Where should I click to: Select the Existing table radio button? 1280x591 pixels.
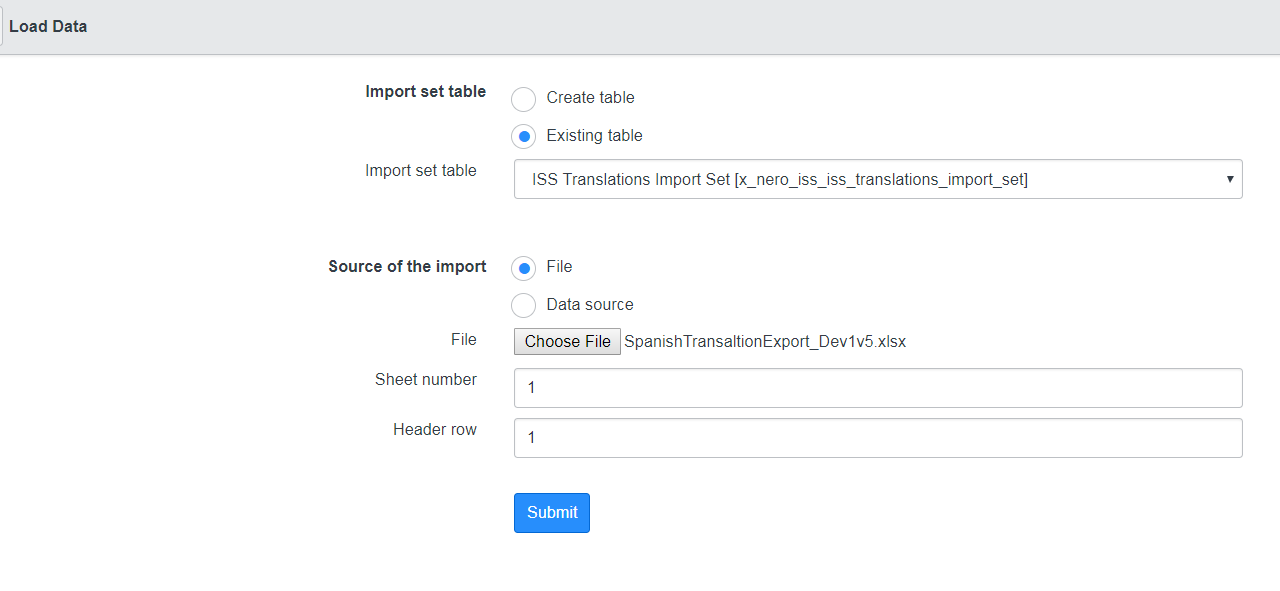(x=523, y=137)
